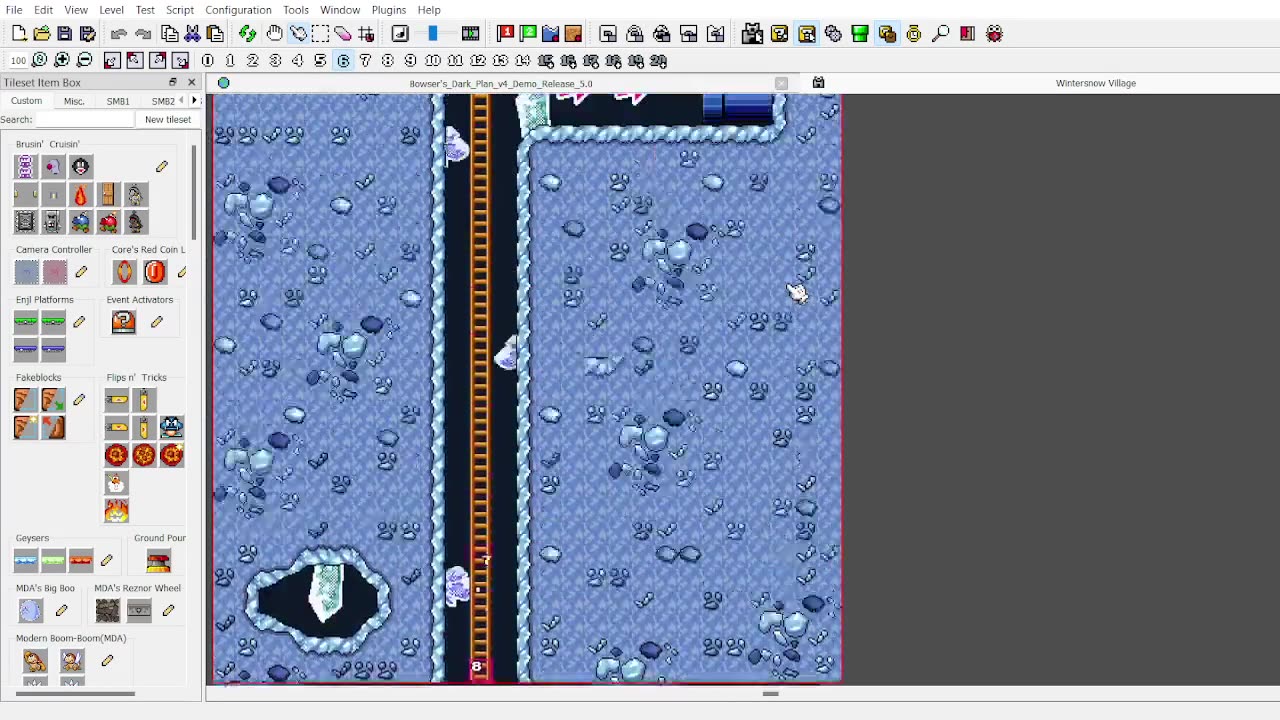Copy selection with the Copy icon

170,34
